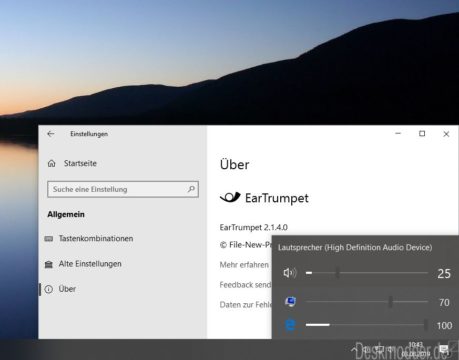
Task: Click the Edge browser icon in volume mixer
Action: [x=290, y=325]
